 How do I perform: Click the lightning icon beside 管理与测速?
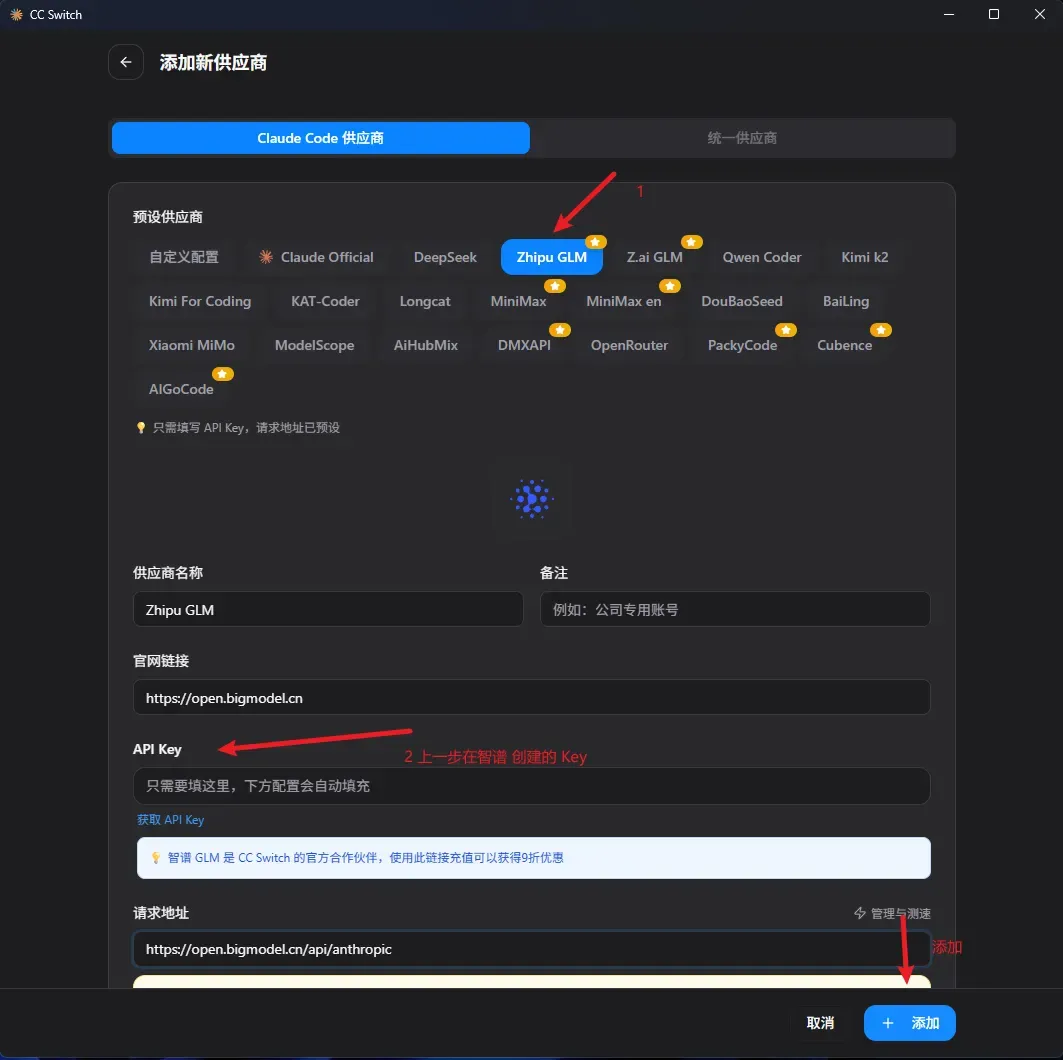click(860, 913)
